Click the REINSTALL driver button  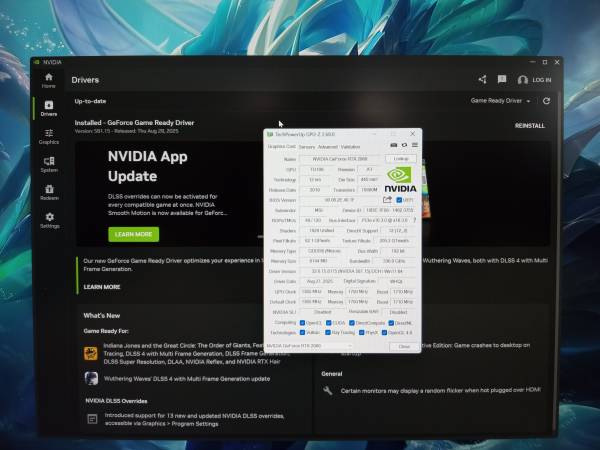[x=529, y=126]
